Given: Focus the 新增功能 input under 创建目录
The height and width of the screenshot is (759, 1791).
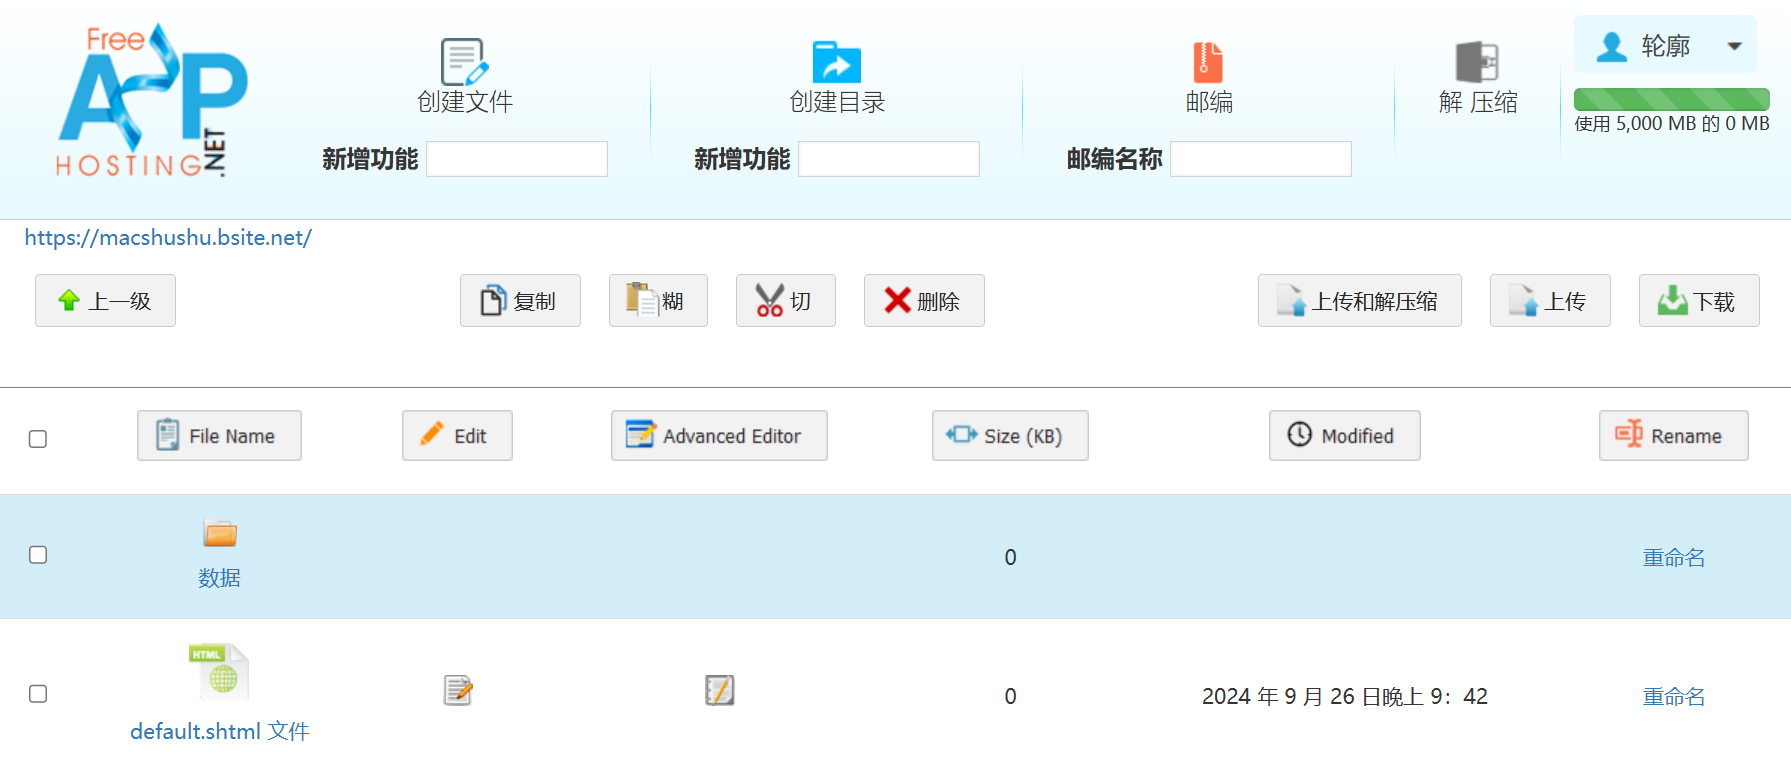Looking at the screenshot, I should click(x=889, y=159).
